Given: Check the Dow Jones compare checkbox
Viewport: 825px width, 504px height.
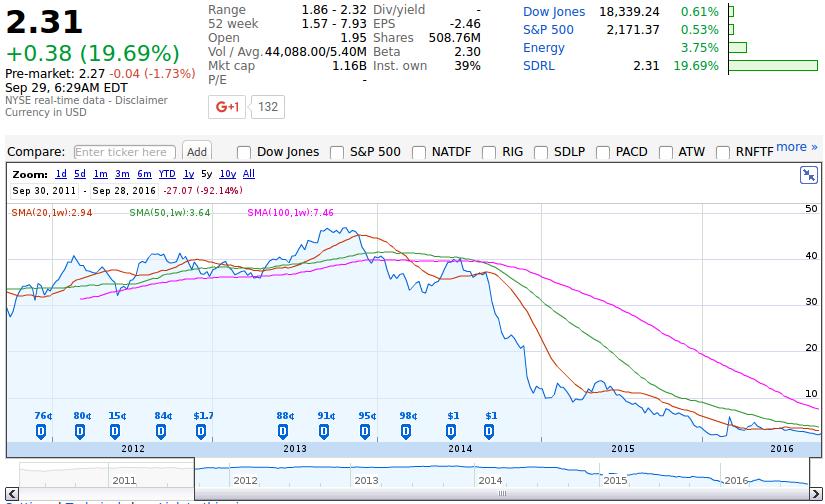Looking at the screenshot, I should (244, 153).
